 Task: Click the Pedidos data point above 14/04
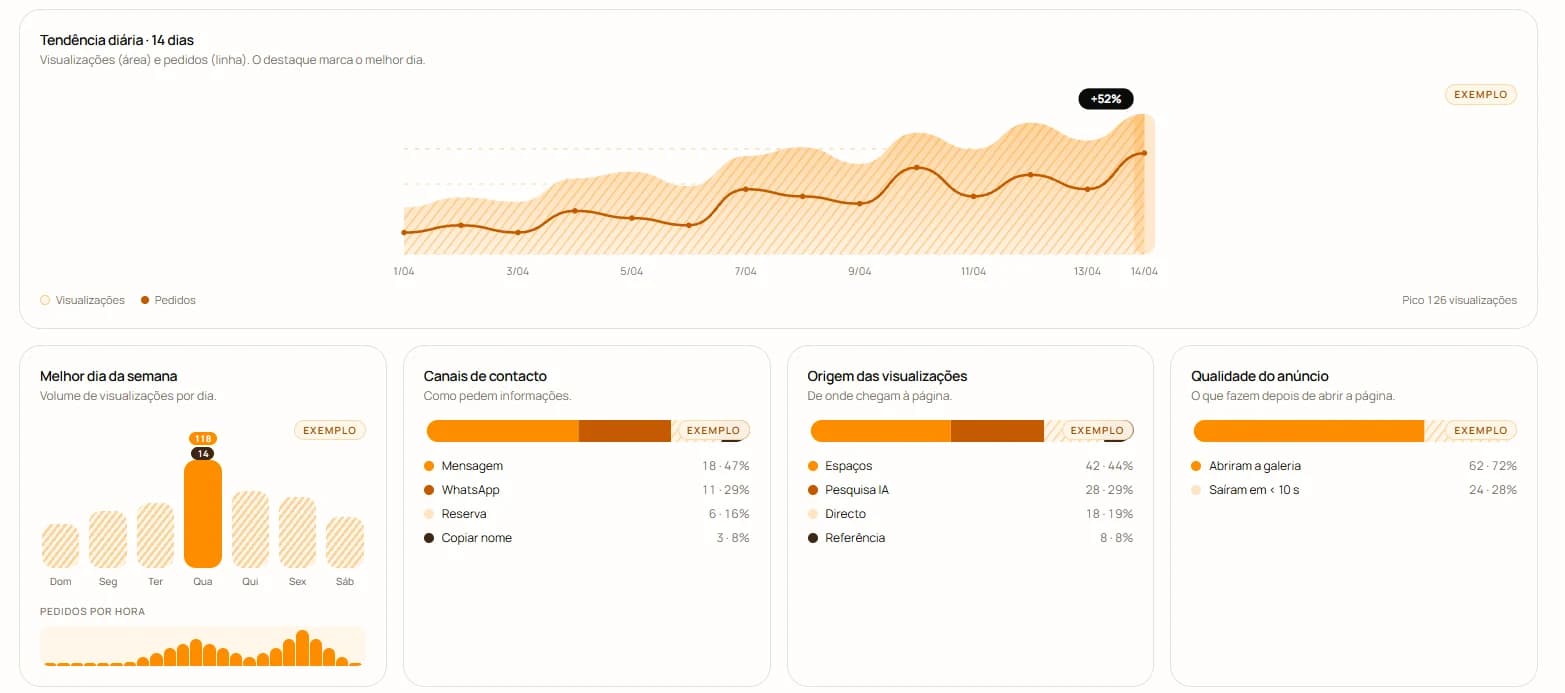coord(1144,153)
